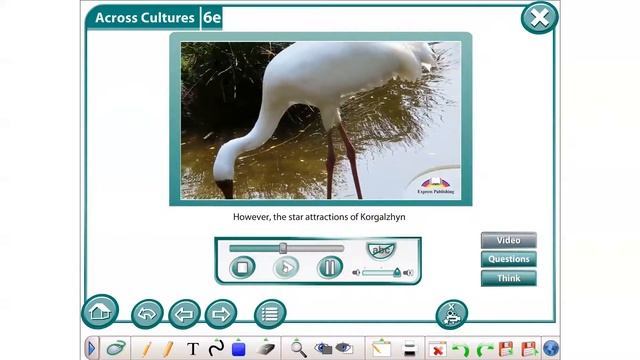
Task: Go to the home screen
Action: 100,311
